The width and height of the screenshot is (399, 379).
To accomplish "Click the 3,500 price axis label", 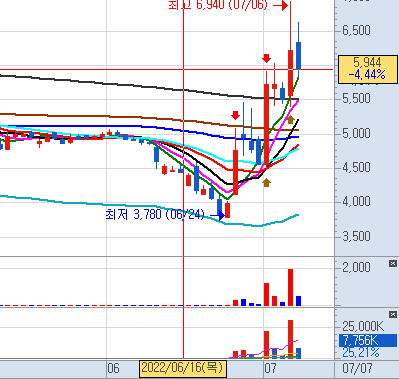I will (x=356, y=236).
